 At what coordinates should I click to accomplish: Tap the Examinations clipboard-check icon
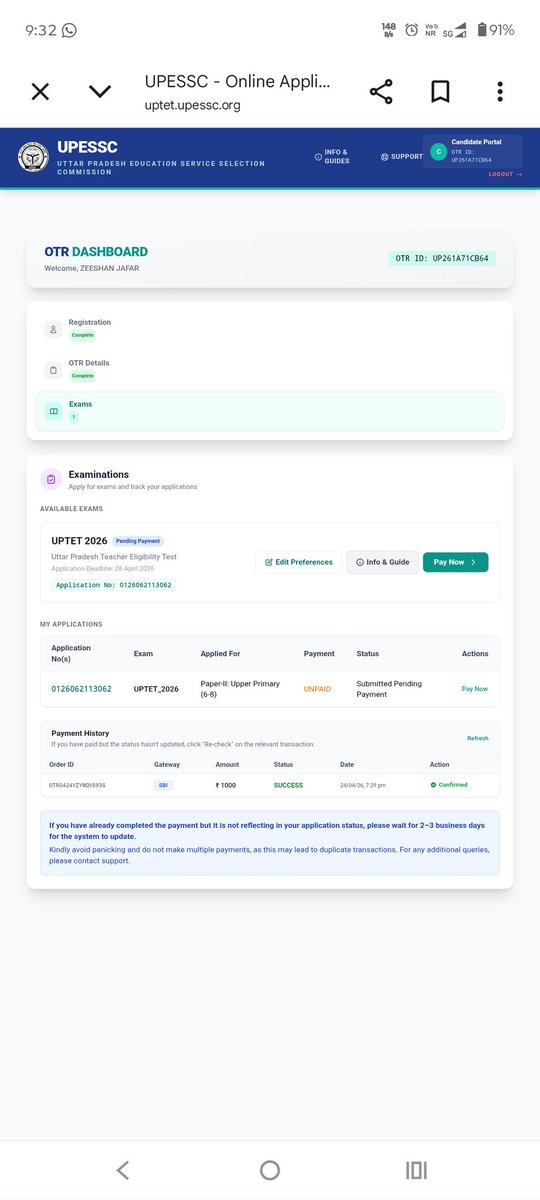pyautogui.click(x=51, y=480)
